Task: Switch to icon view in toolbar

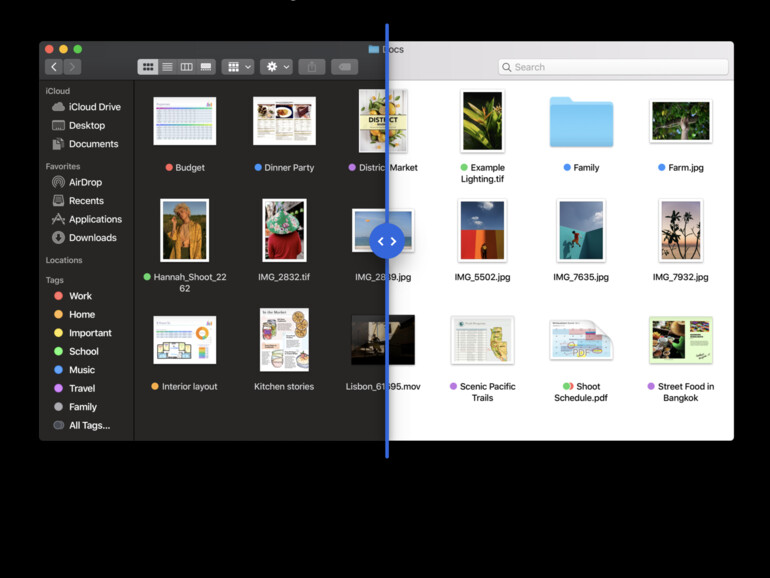Action: (148, 67)
